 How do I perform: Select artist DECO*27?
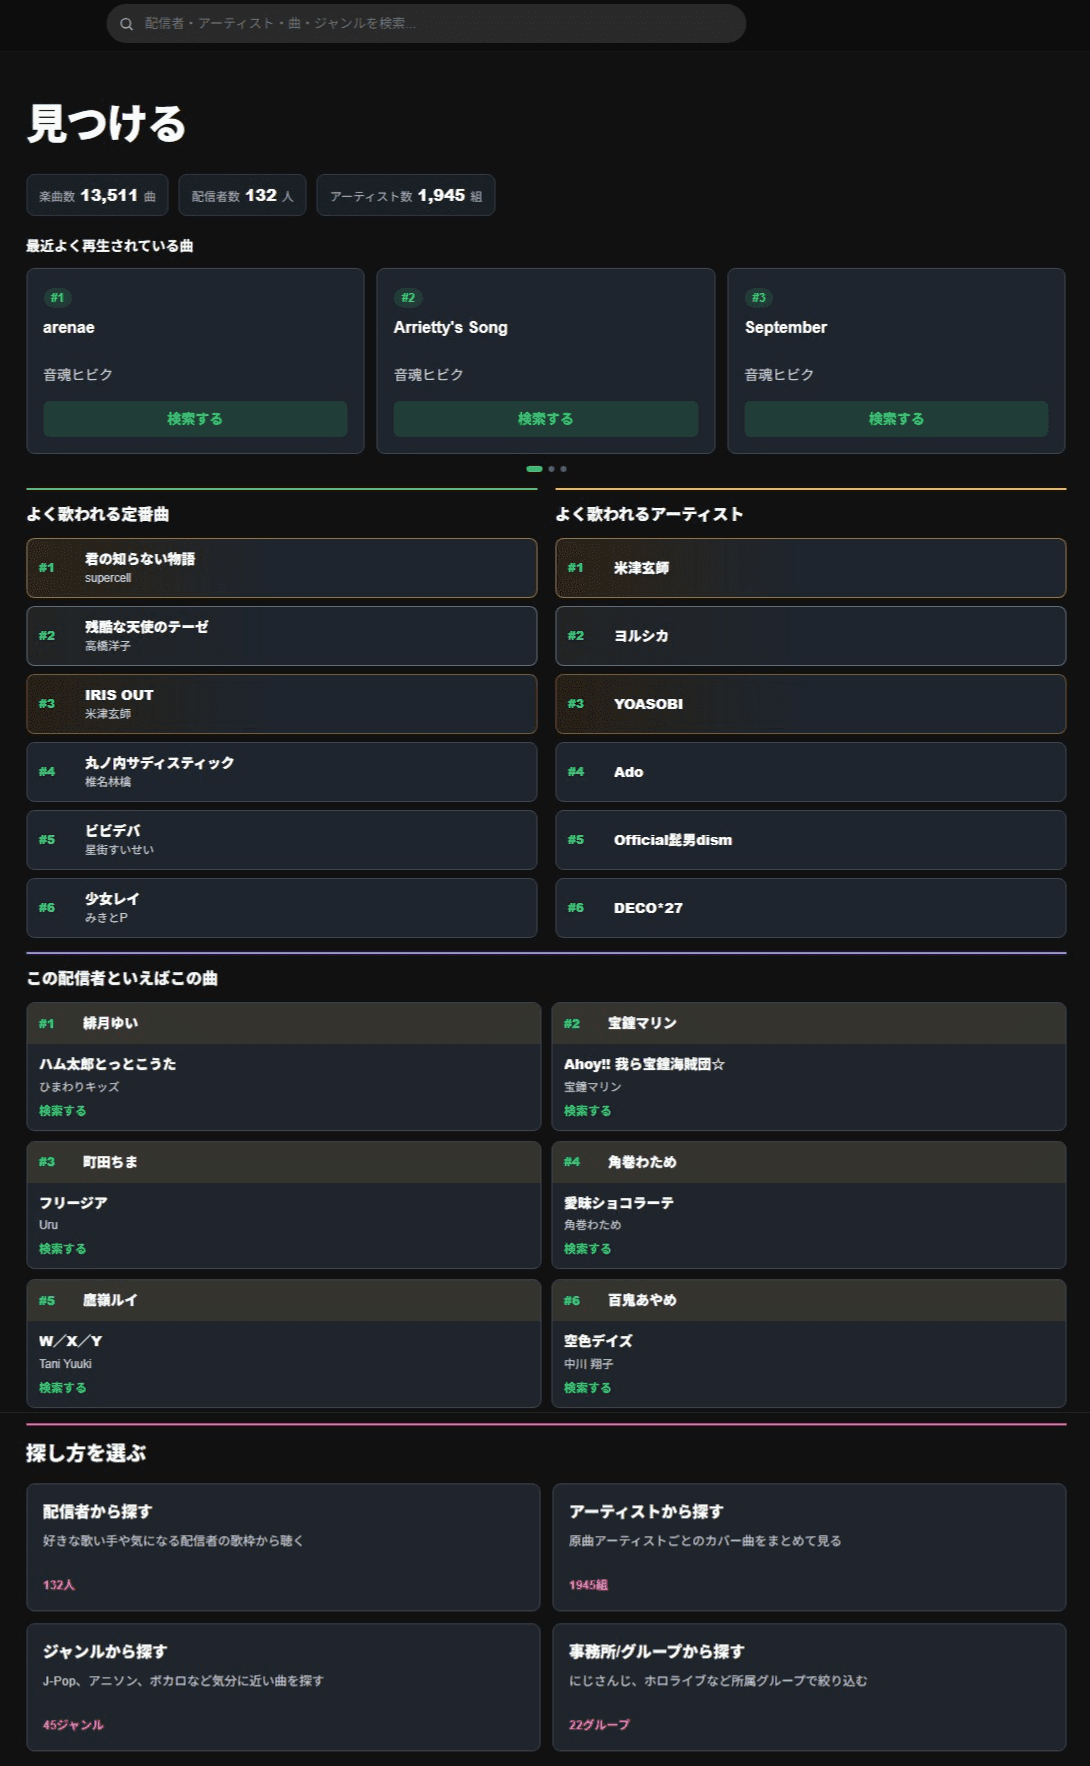(x=811, y=908)
